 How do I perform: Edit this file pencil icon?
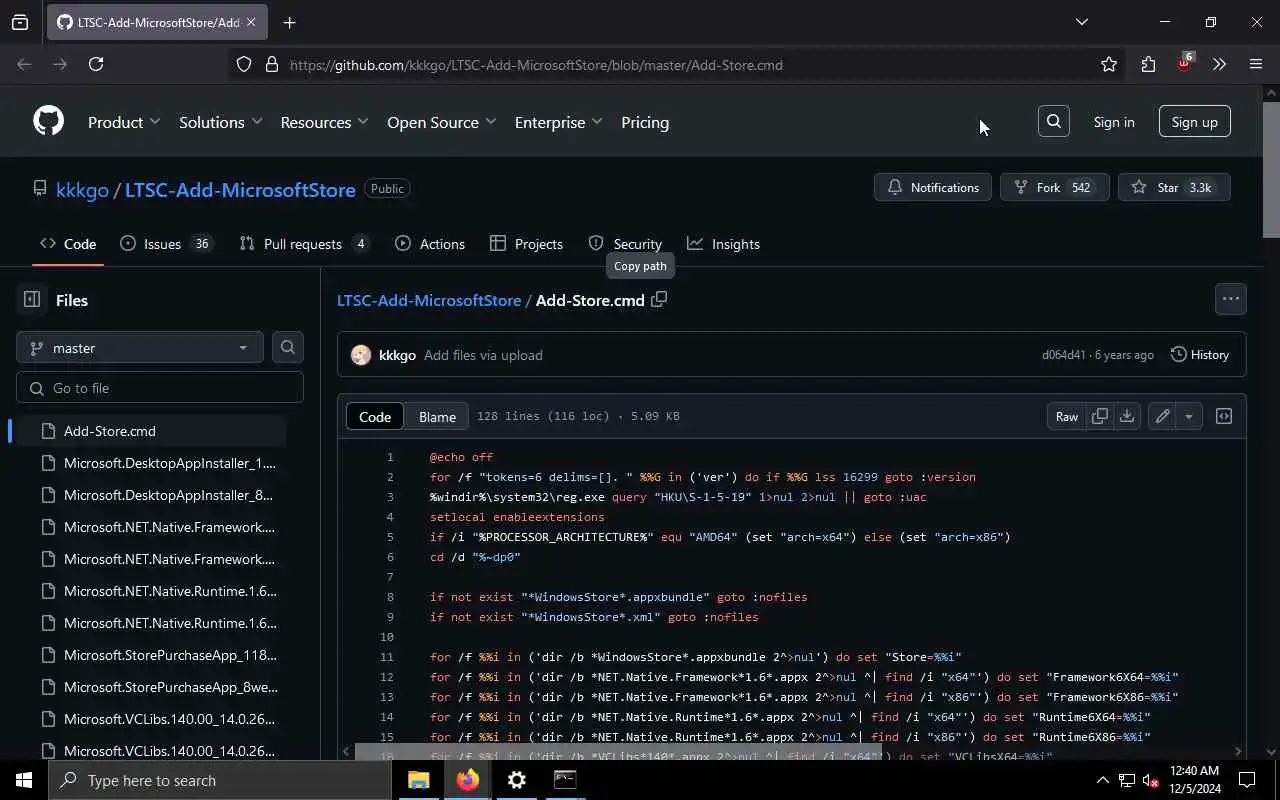[x=1162, y=416]
